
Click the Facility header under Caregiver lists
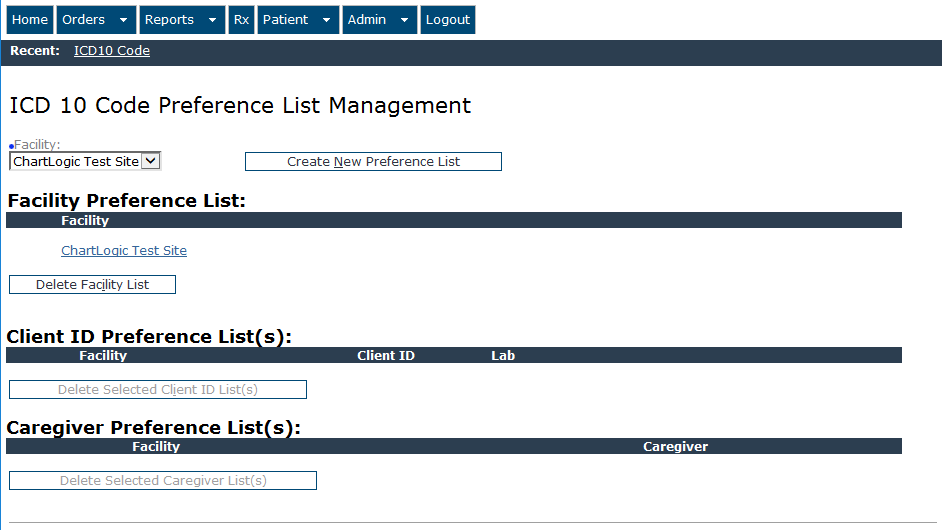tap(156, 446)
